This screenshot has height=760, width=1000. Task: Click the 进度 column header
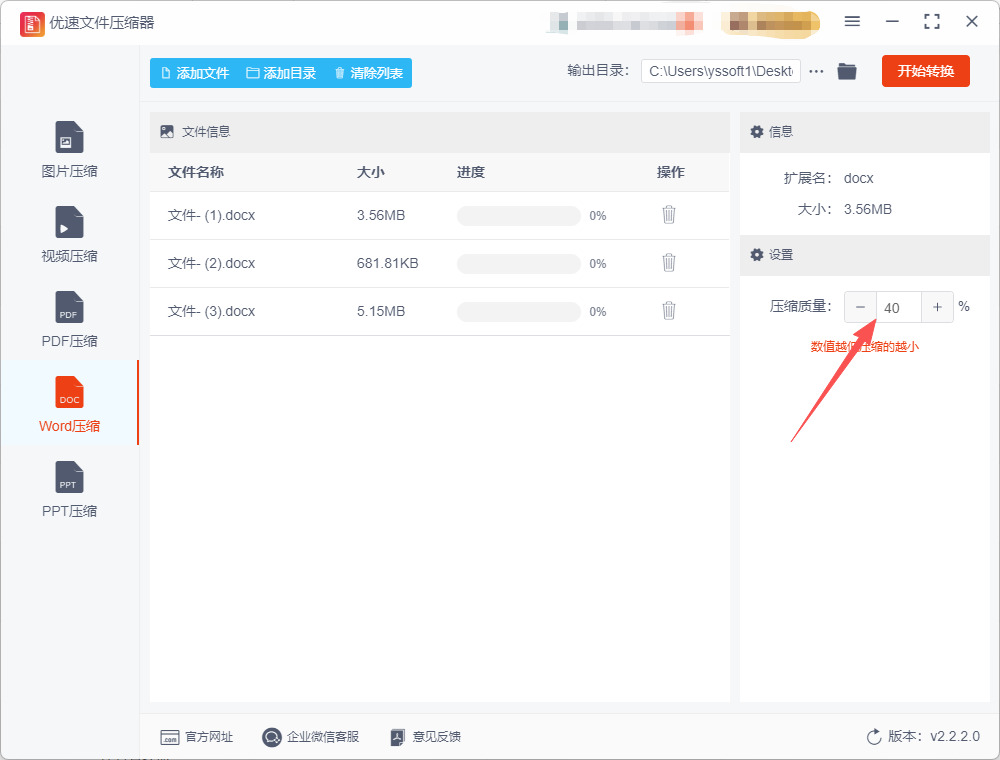(x=471, y=172)
